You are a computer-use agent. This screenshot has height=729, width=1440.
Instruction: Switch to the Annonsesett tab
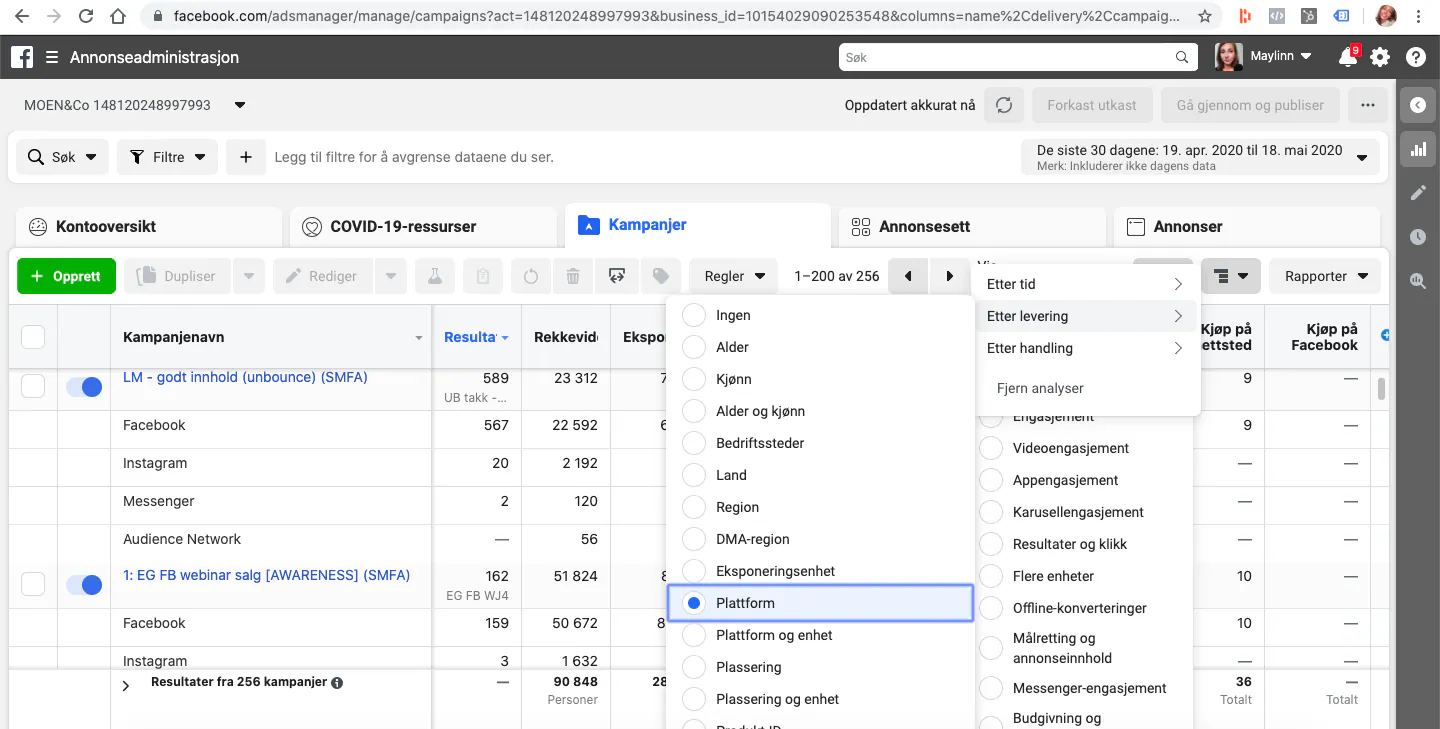coord(971,226)
